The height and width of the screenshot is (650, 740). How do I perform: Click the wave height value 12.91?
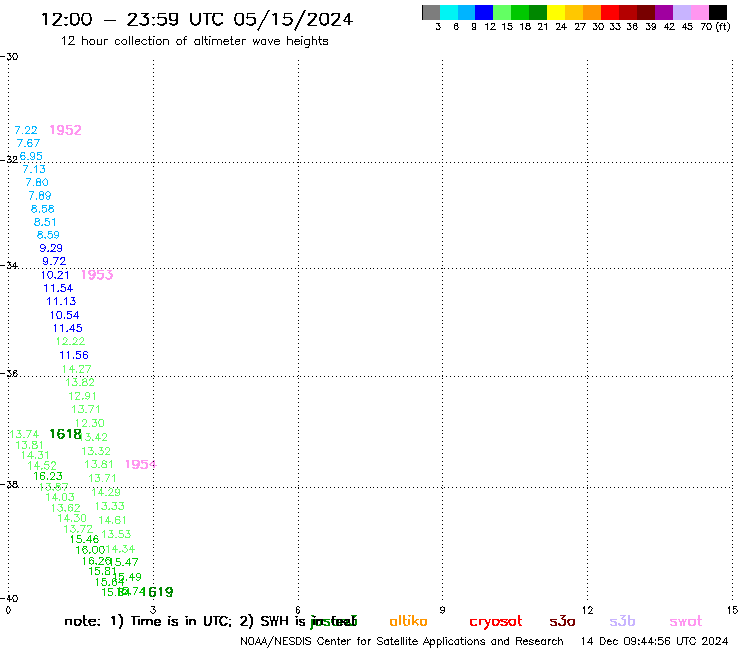coord(82,397)
